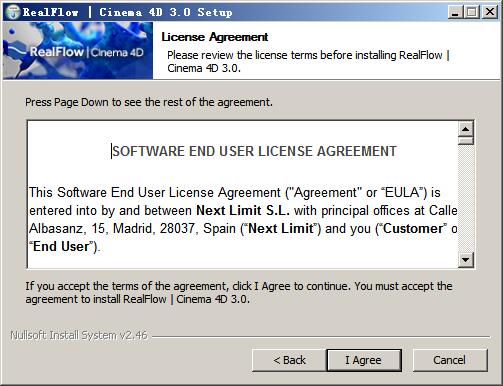503x386 pixels.
Task: Click the SOFTWARE END USER LICENSE AGREEMENT heading
Action: point(254,151)
